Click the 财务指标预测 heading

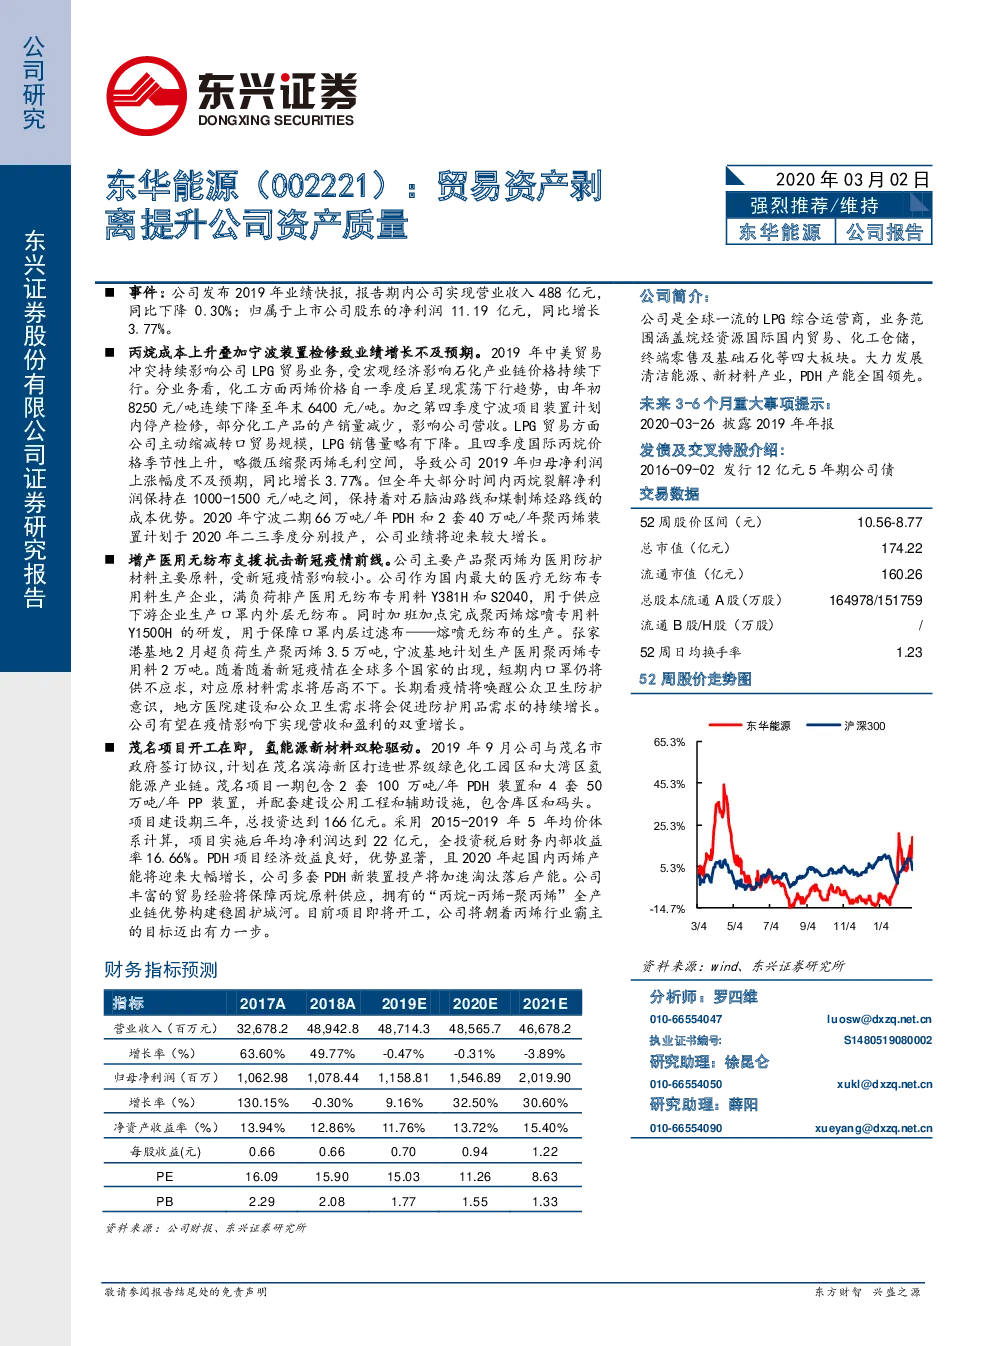[160, 970]
